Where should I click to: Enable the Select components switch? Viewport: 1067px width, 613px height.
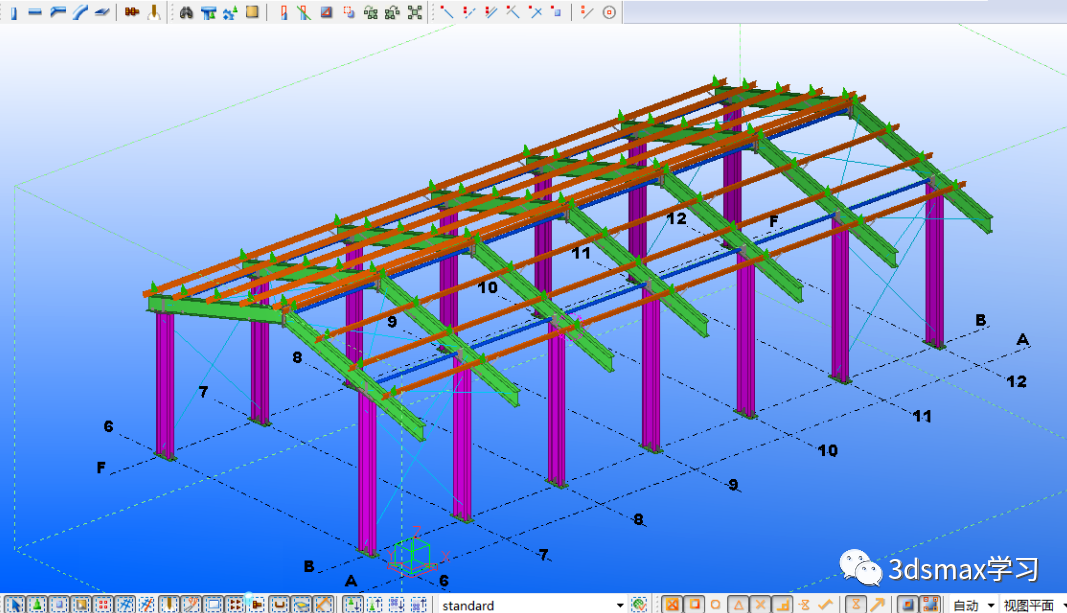(352, 605)
